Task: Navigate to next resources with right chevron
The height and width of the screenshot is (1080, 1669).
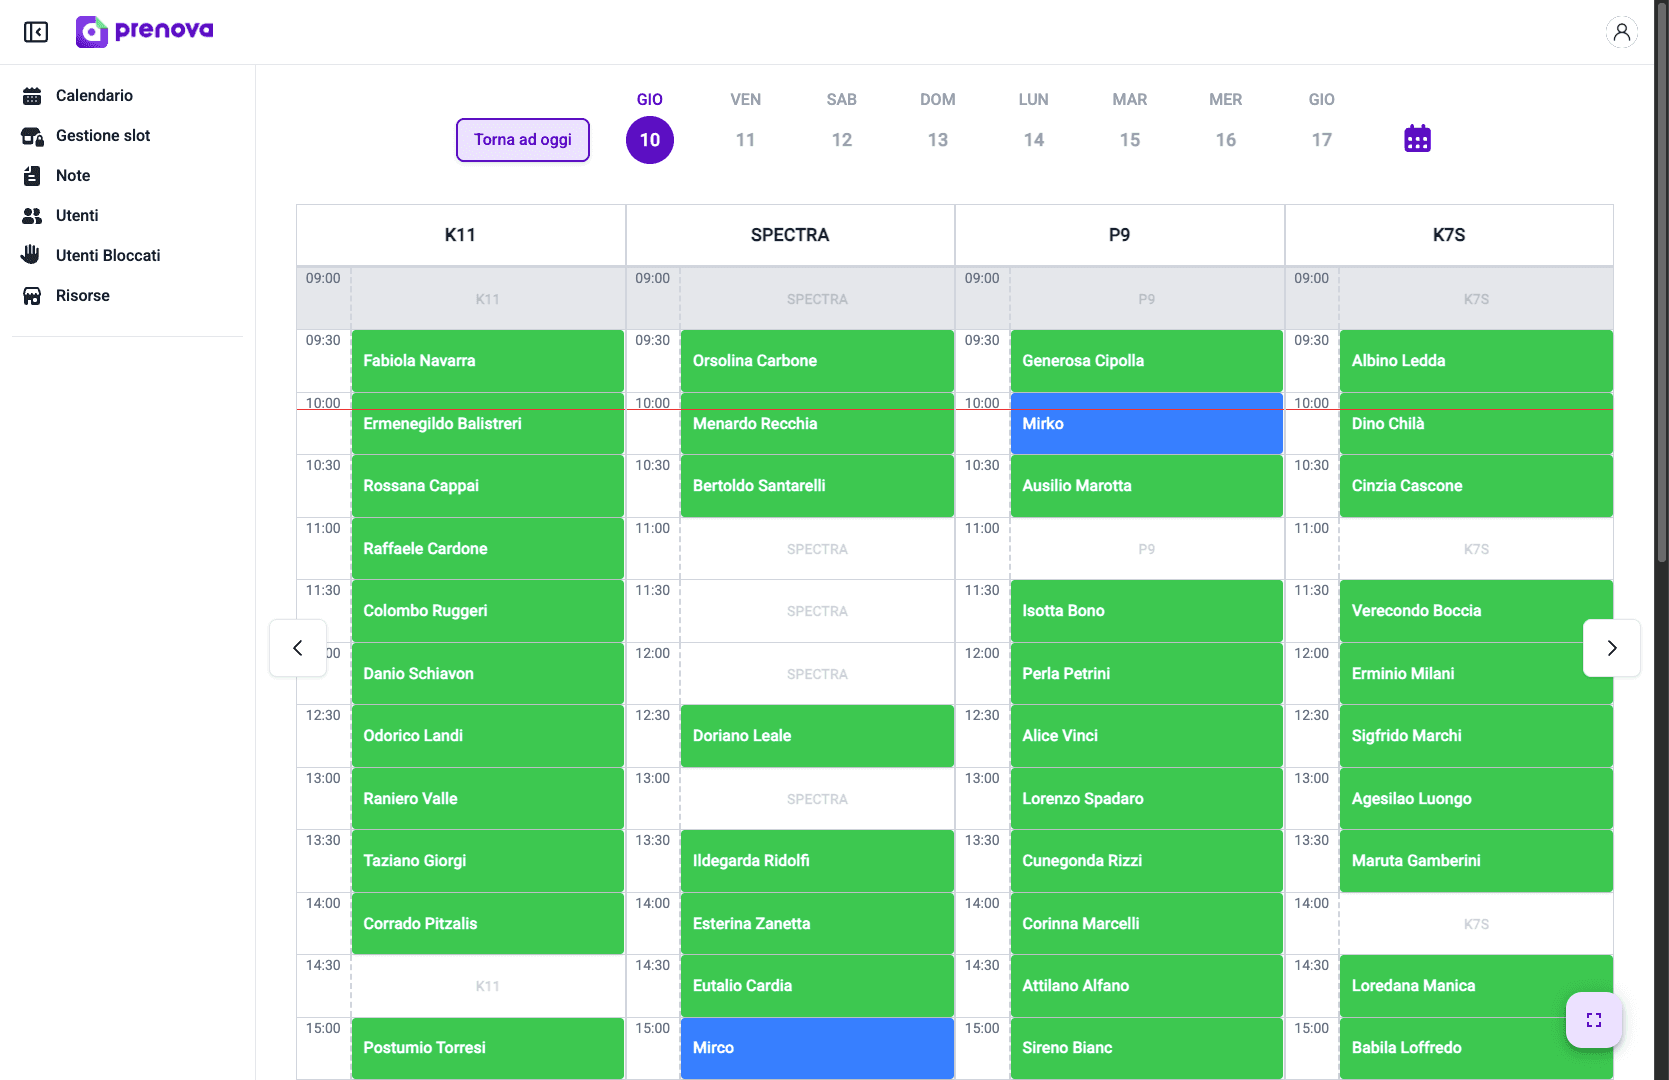Action: coord(1611,648)
